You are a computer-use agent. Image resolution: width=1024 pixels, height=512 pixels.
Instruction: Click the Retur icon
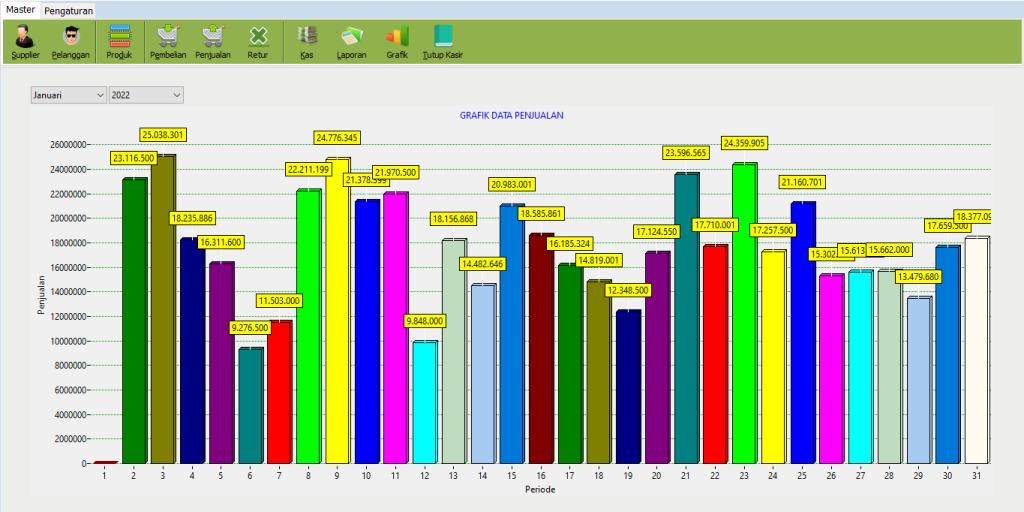[258, 42]
